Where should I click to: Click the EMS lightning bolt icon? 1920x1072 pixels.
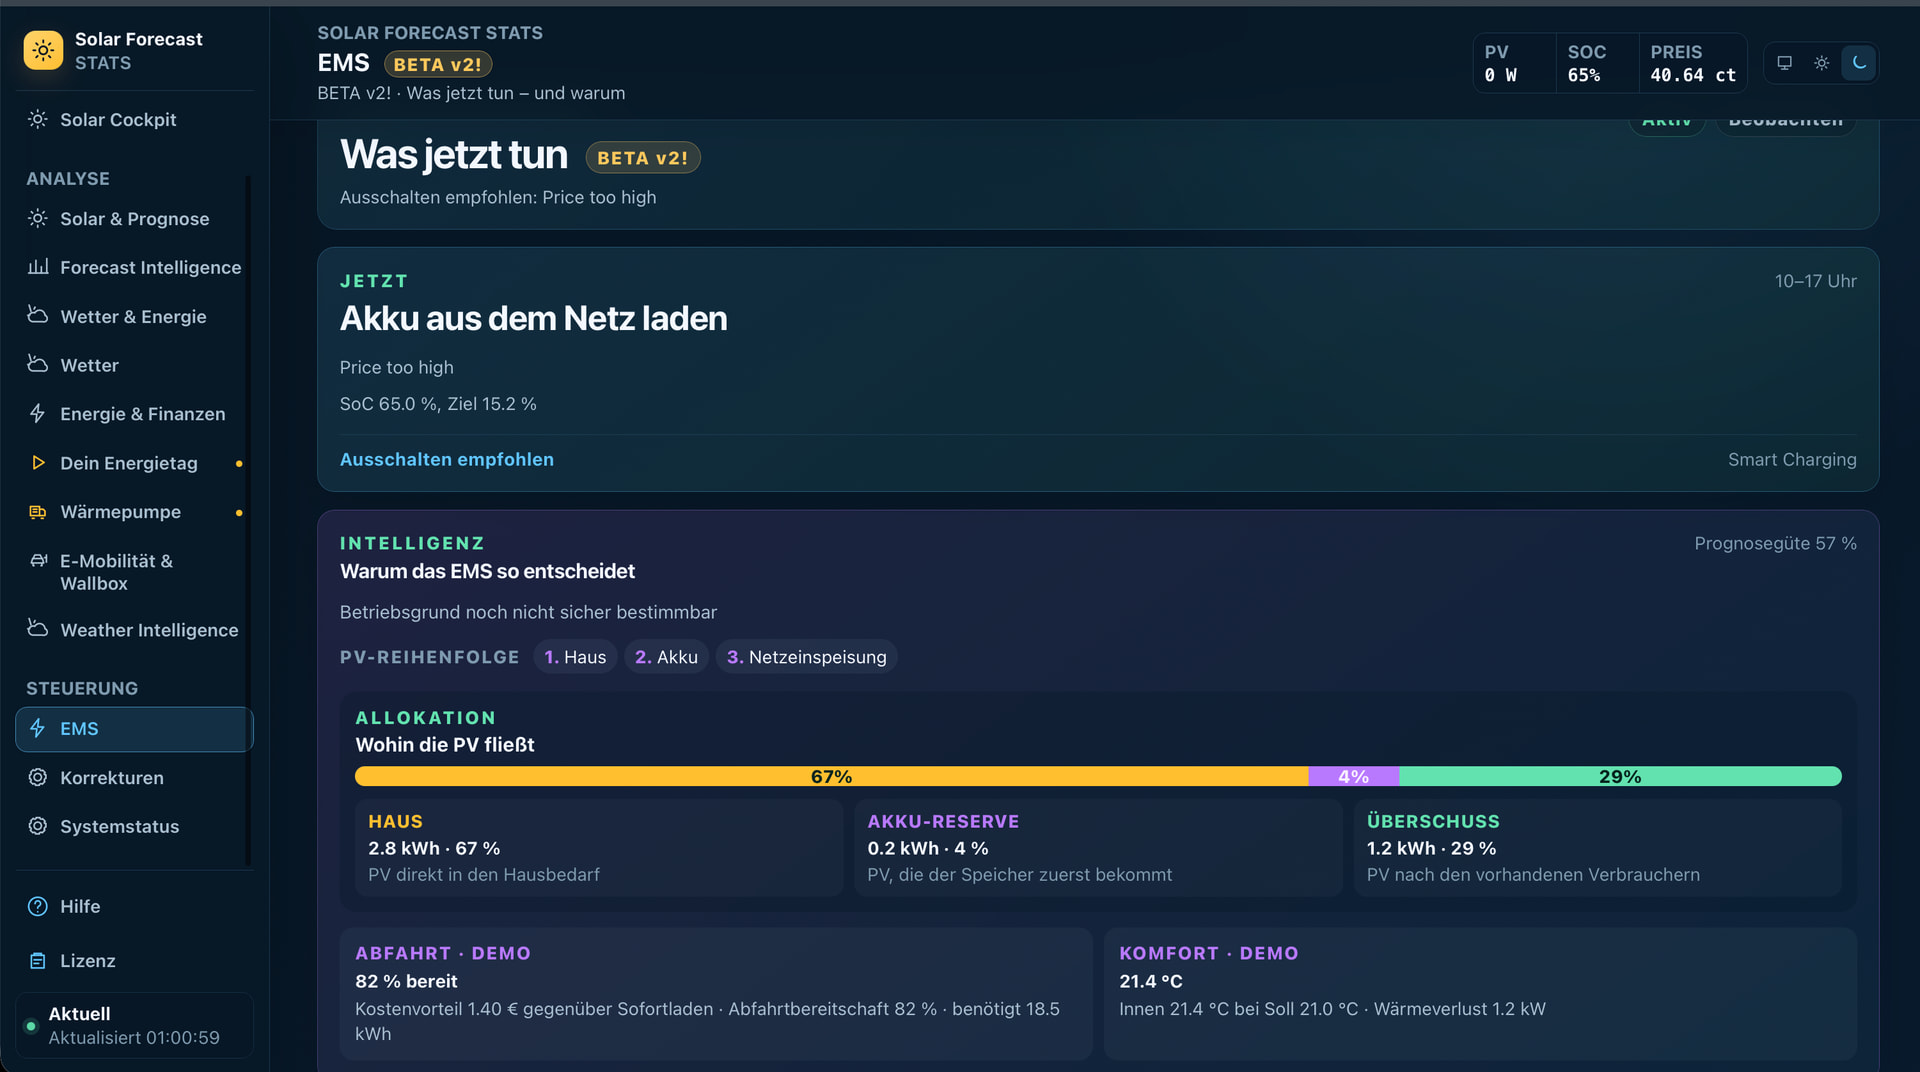38,728
